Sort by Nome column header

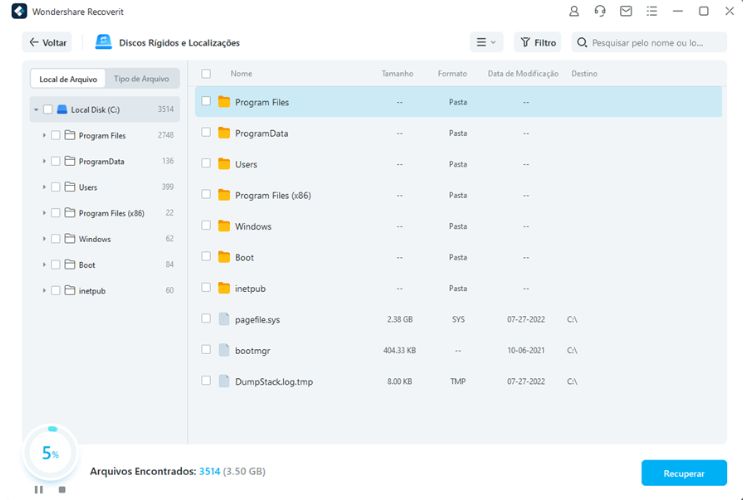click(241, 74)
